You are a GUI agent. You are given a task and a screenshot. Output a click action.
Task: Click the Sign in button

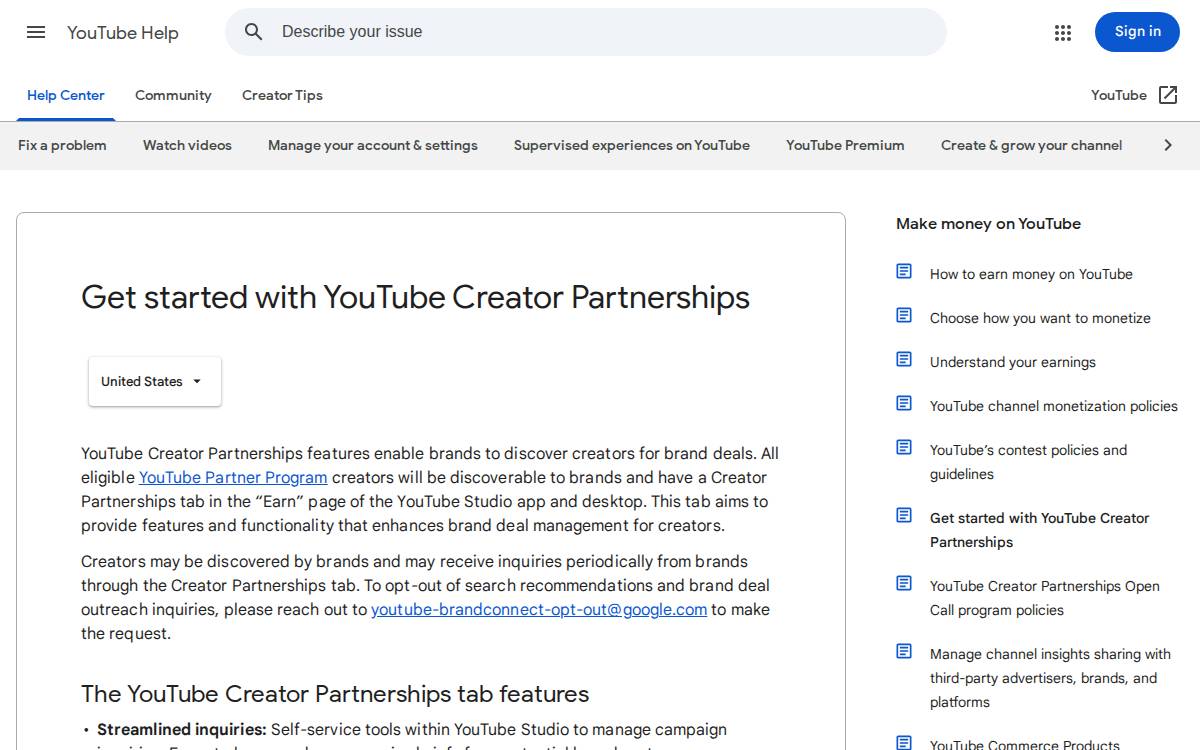[1137, 32]
